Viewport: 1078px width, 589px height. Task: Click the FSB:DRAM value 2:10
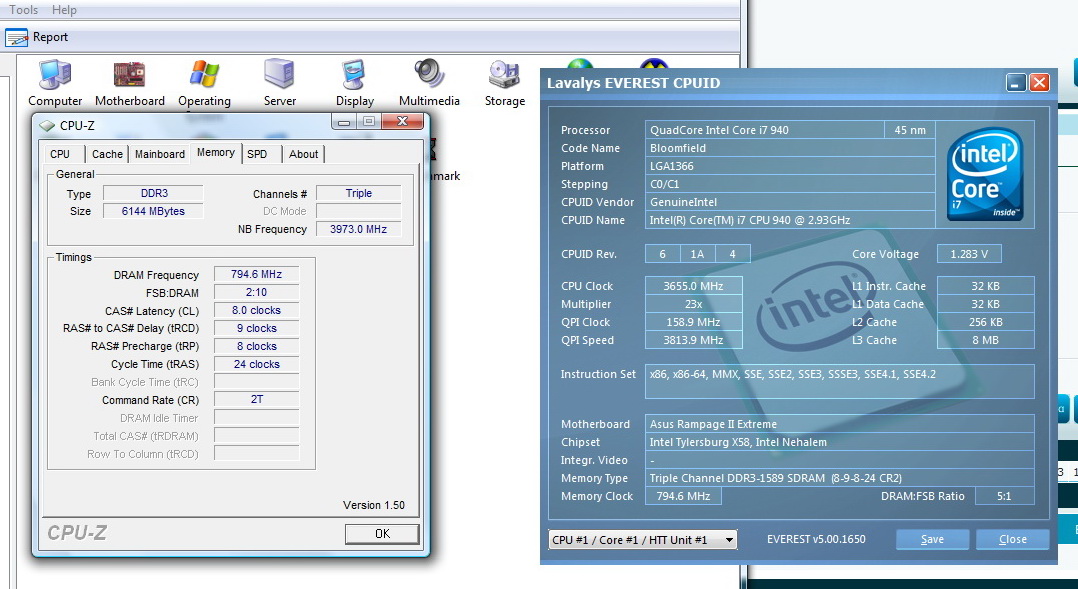256,292
